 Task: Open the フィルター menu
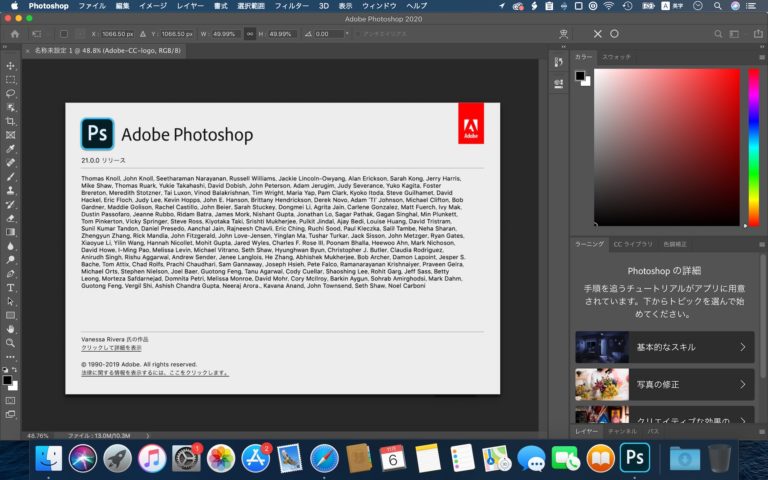[x=291, y=6]
